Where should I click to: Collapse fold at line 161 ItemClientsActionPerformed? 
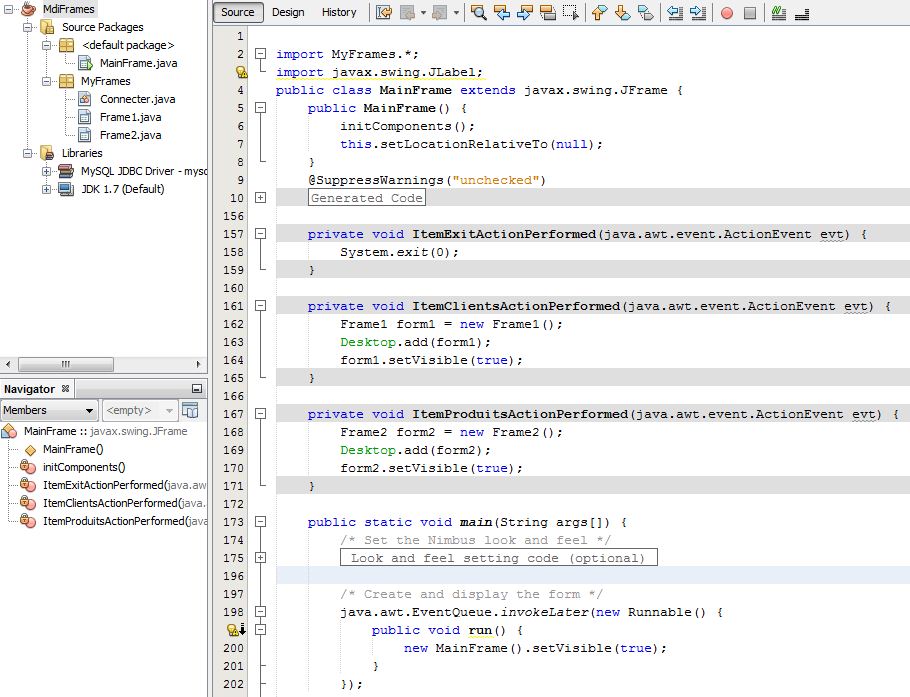(261, 306)
